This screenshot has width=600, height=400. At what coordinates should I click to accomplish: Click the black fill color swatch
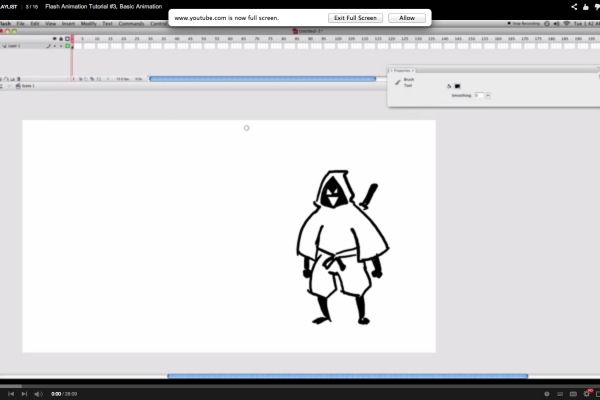[x=457, y=86]
